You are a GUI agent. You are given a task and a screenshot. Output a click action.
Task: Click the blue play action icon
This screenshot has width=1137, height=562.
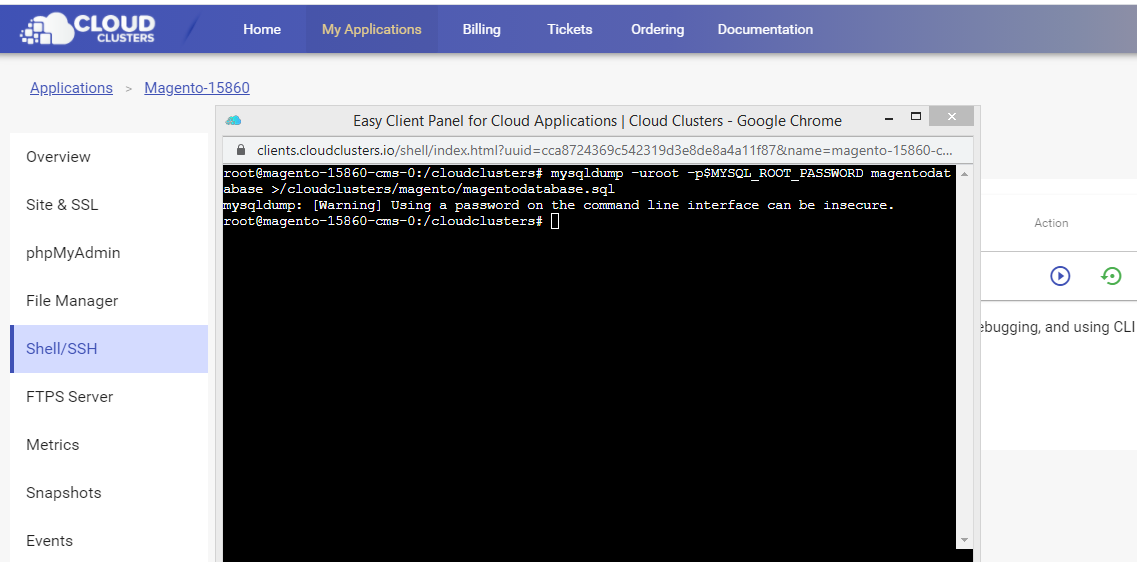(x=1060, y=275)
